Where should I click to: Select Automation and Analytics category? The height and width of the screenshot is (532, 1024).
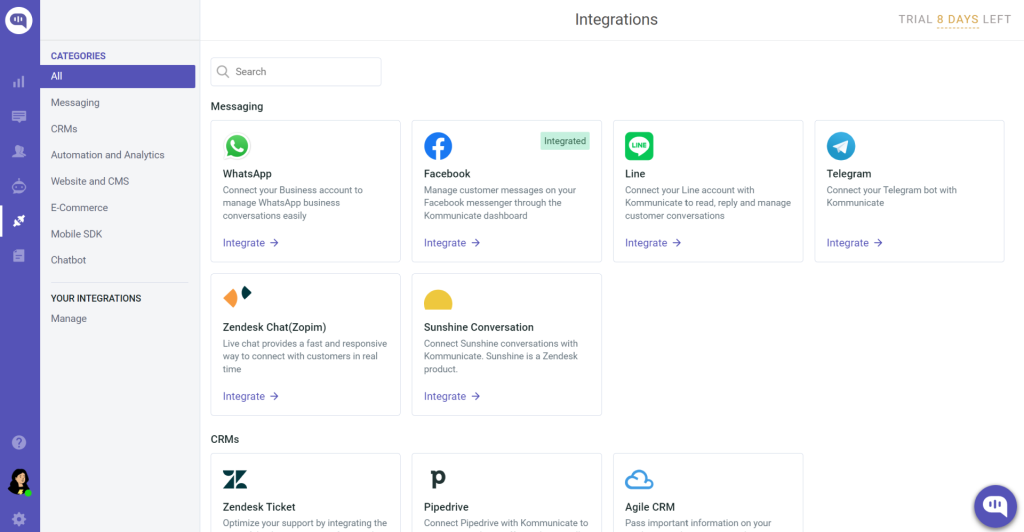tap(108, 155)
